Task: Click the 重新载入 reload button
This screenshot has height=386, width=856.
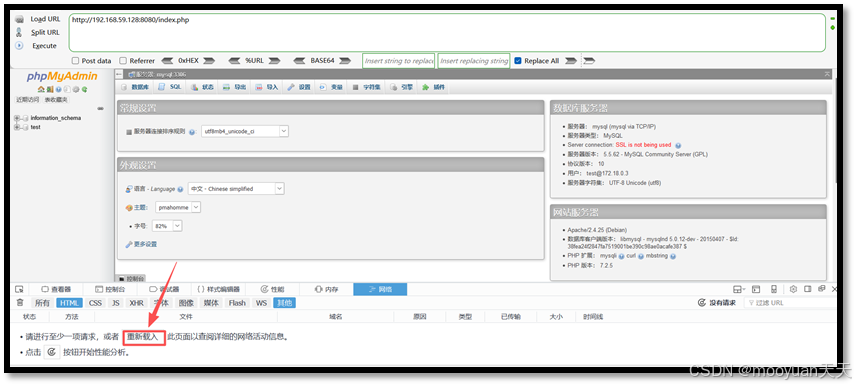Action: (x=143, y=337)
